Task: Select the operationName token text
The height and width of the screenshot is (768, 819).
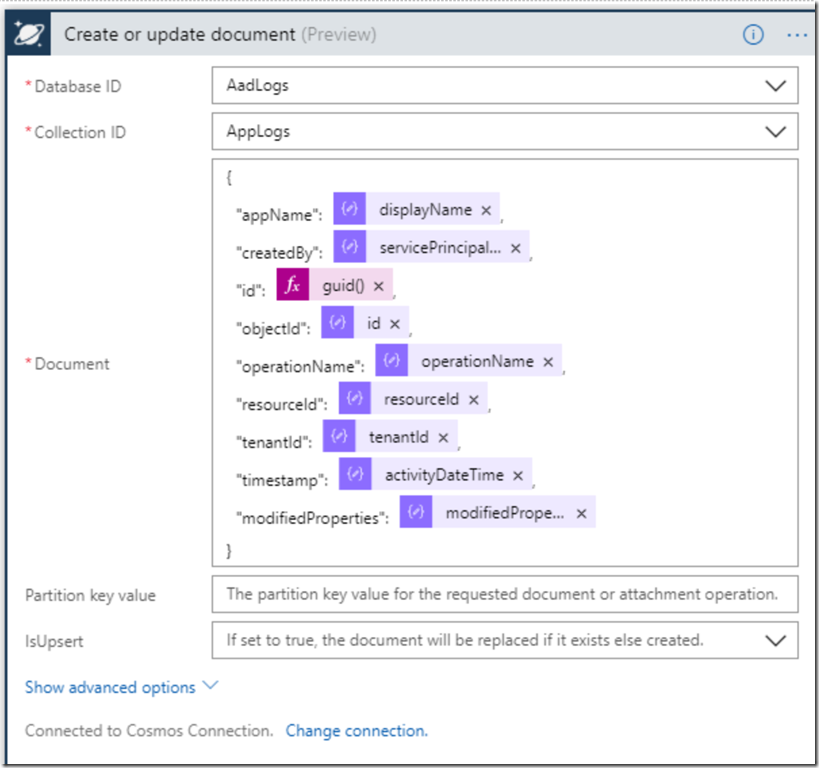Action: click(477, 362)
